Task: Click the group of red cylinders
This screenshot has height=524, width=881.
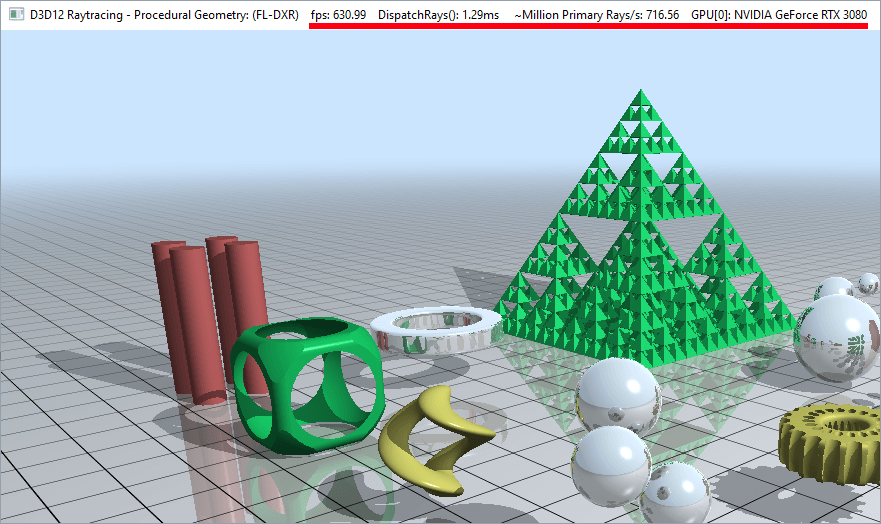Action: (x=210, y=319)
